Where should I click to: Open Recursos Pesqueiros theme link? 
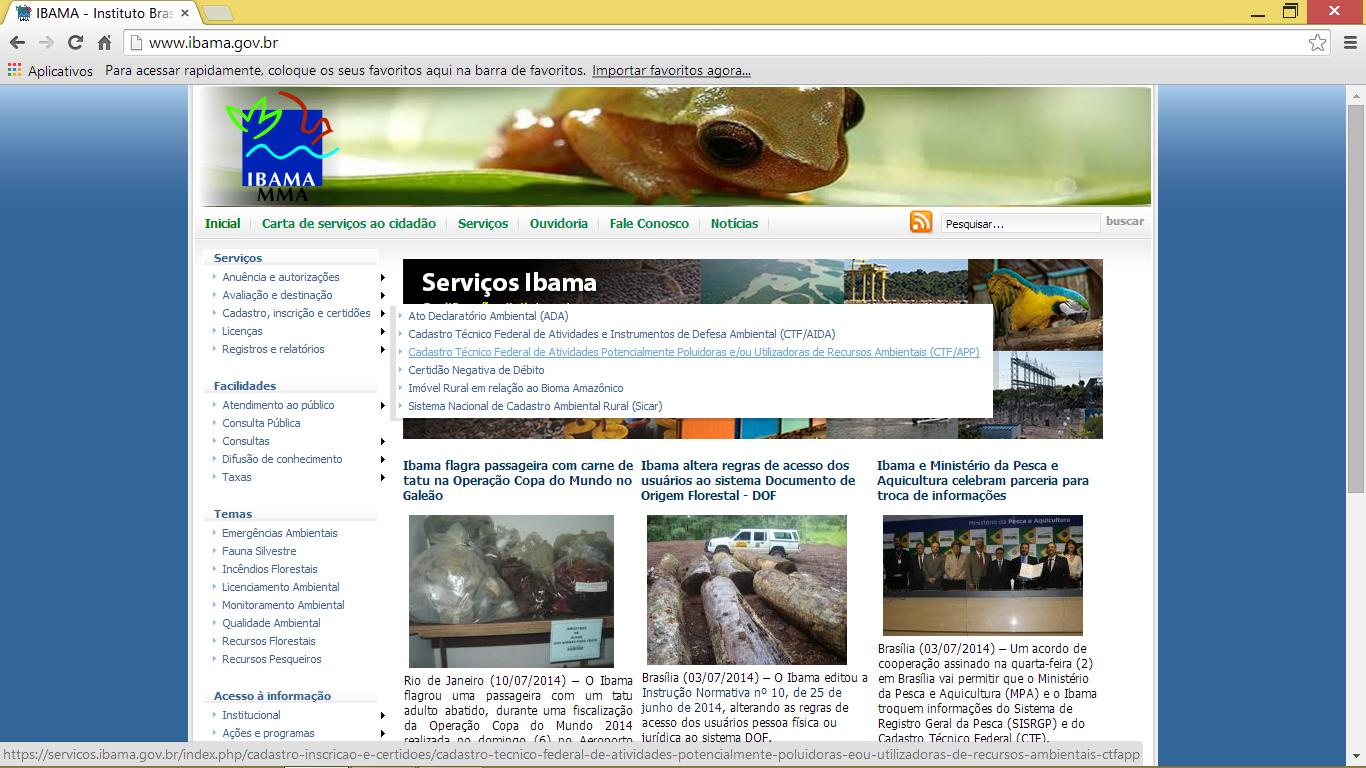click(x=272, y=659)
